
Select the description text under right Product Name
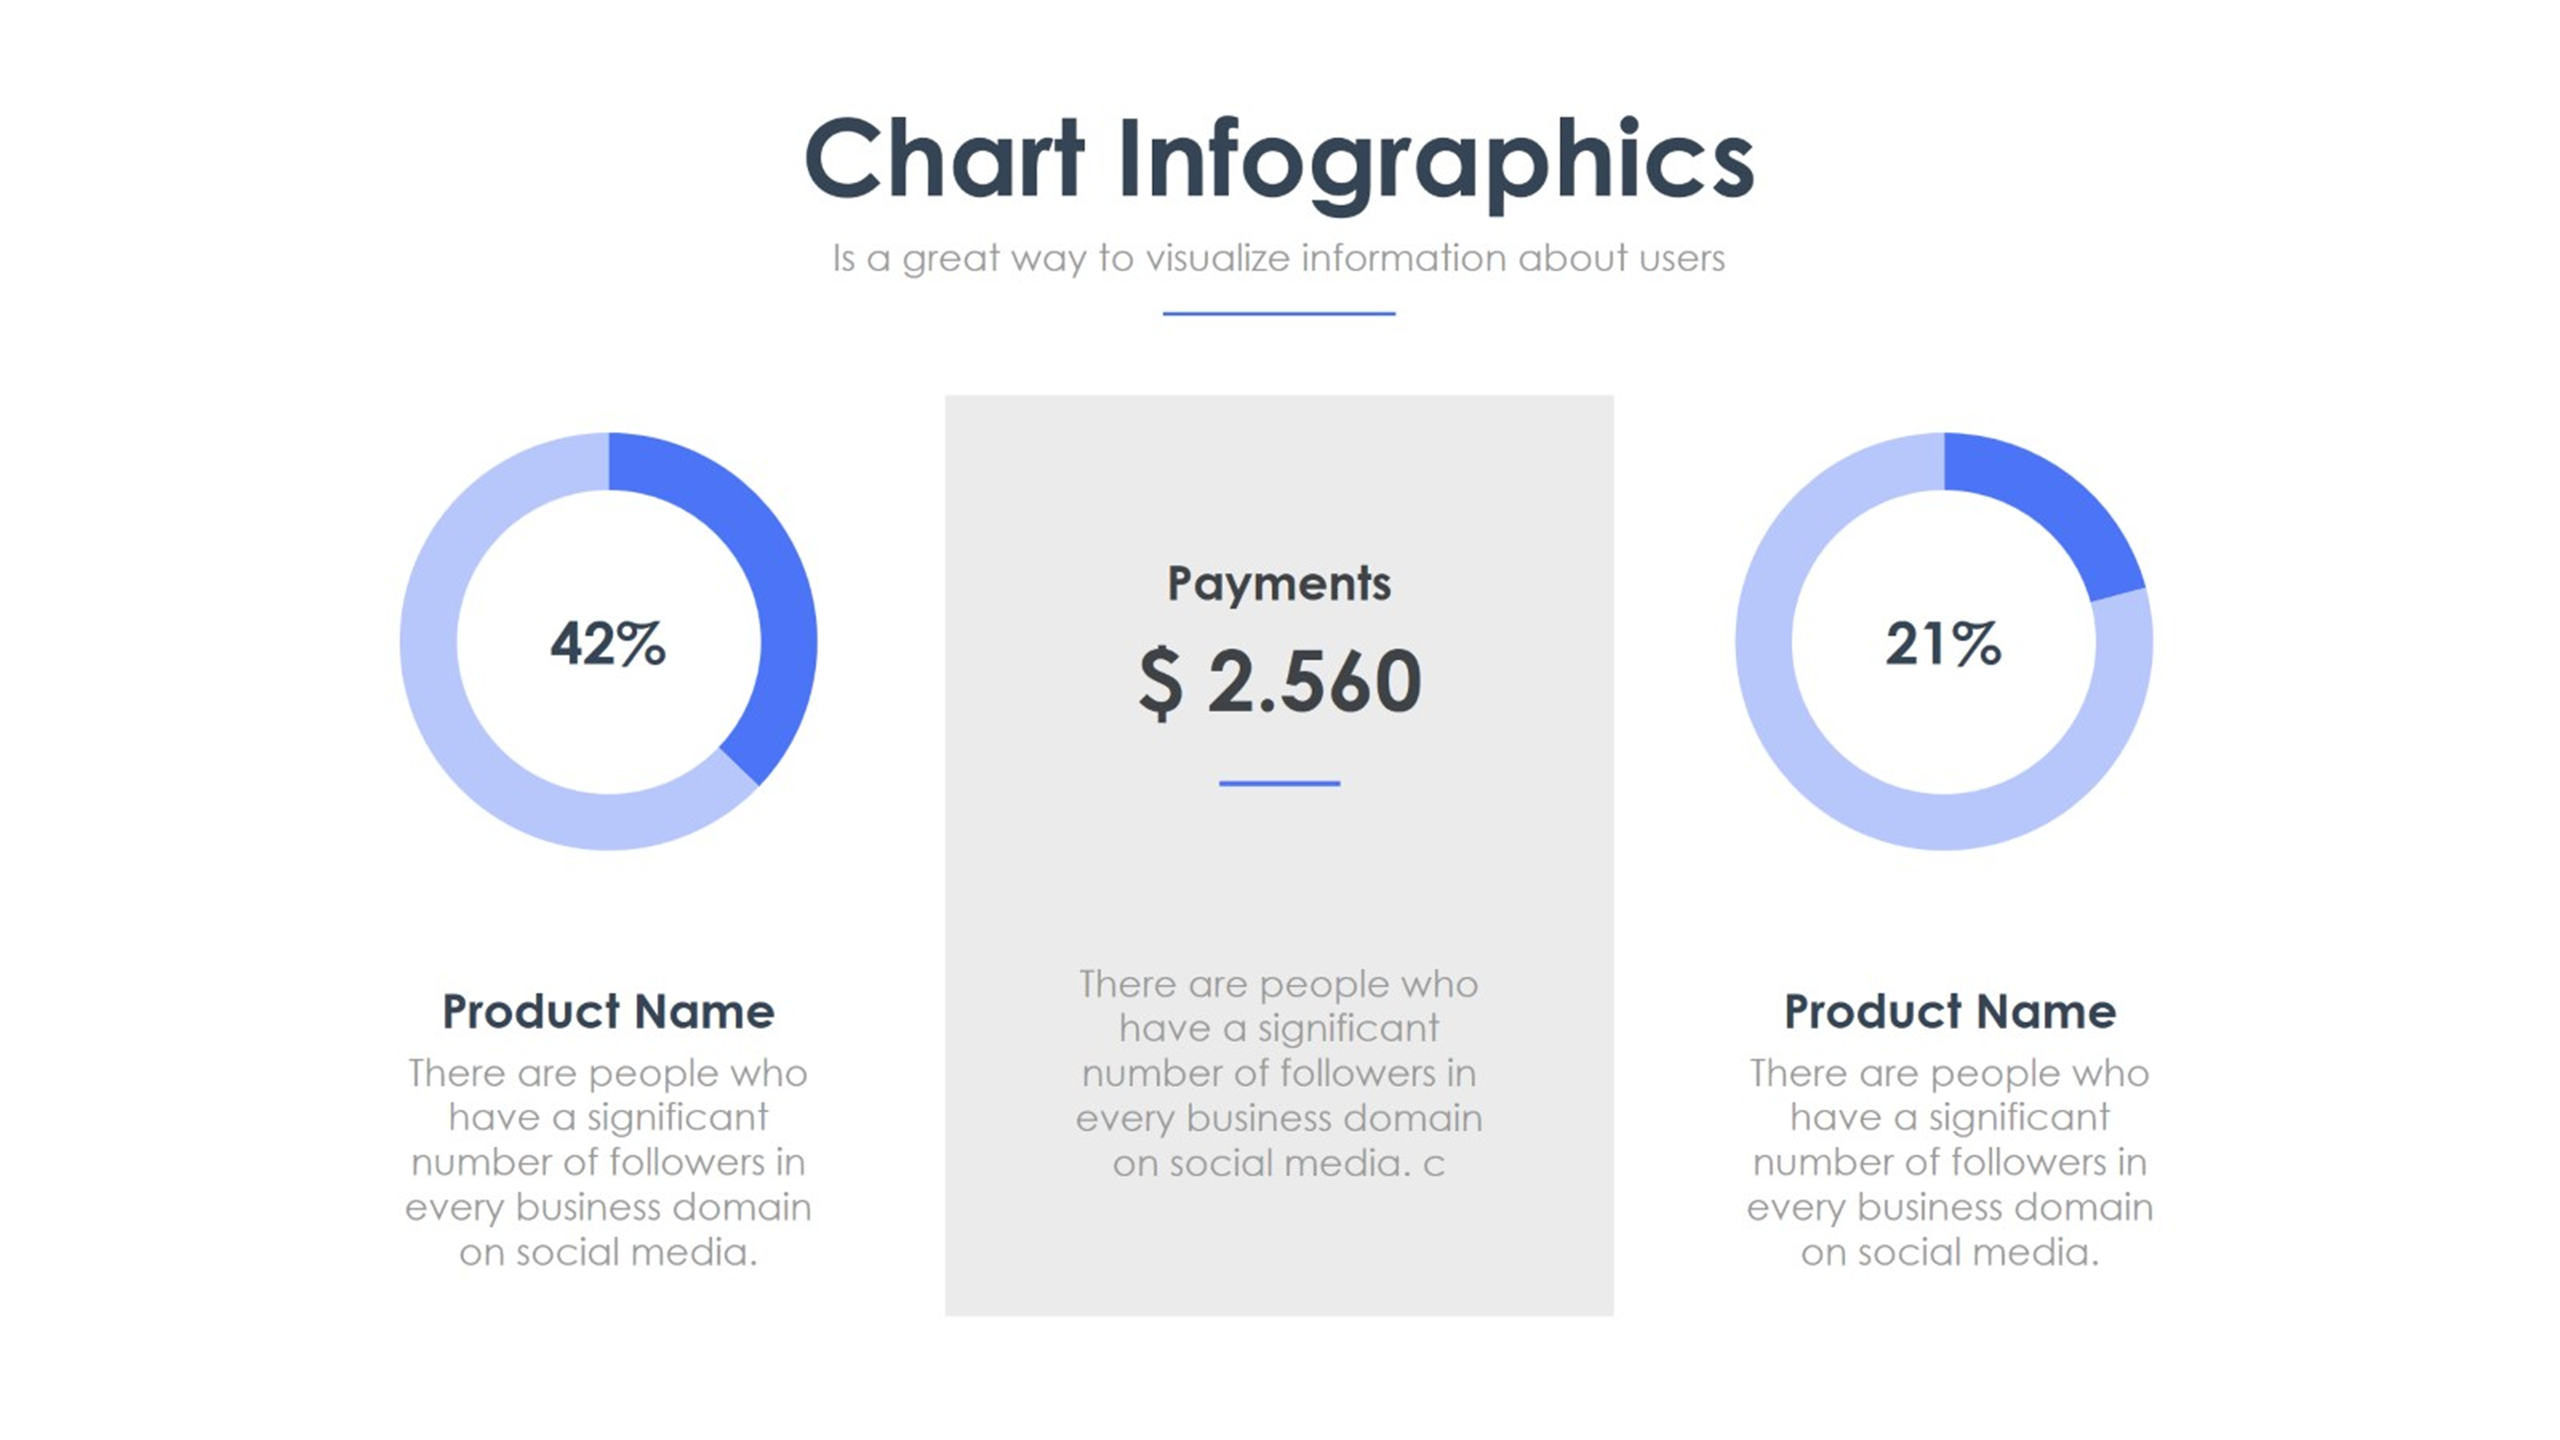point(1950,1162)
